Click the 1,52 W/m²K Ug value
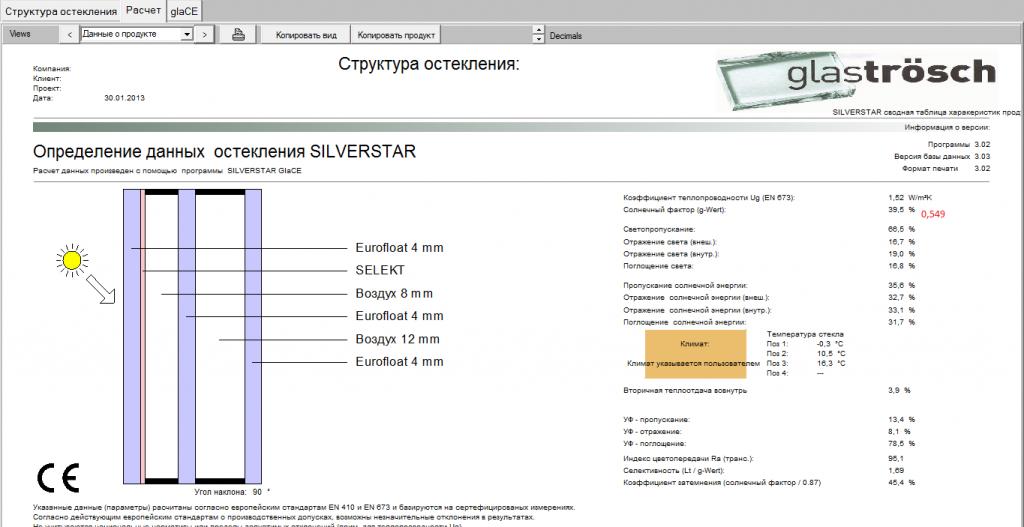The width and height of the screenshot is (1024, 527). tap(910, 197)
